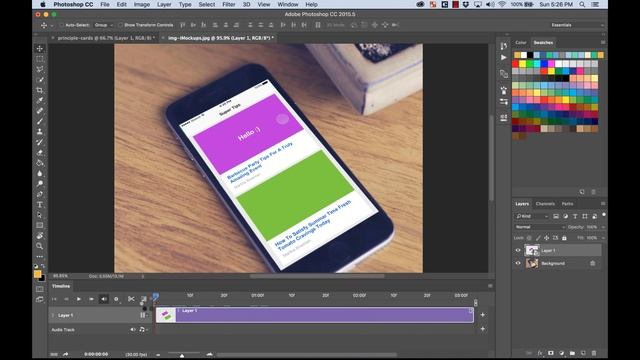The image size is (640, 360).
Task: Open the History panel icon in dock
Action: pos(504,46)
